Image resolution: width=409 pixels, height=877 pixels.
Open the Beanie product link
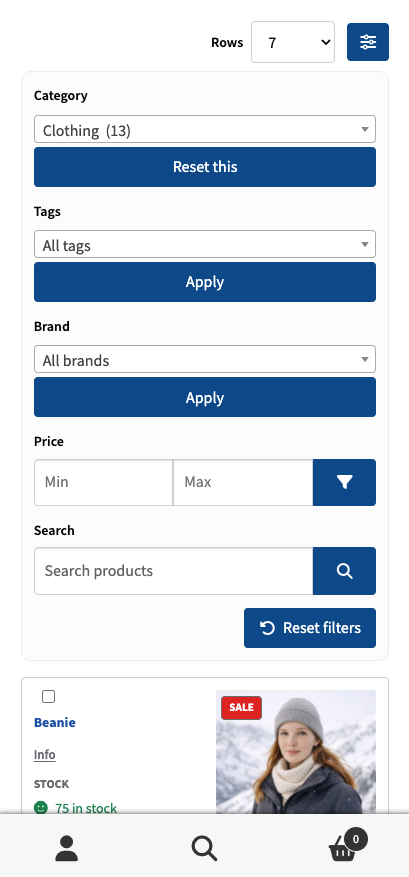tap(55, 722)
